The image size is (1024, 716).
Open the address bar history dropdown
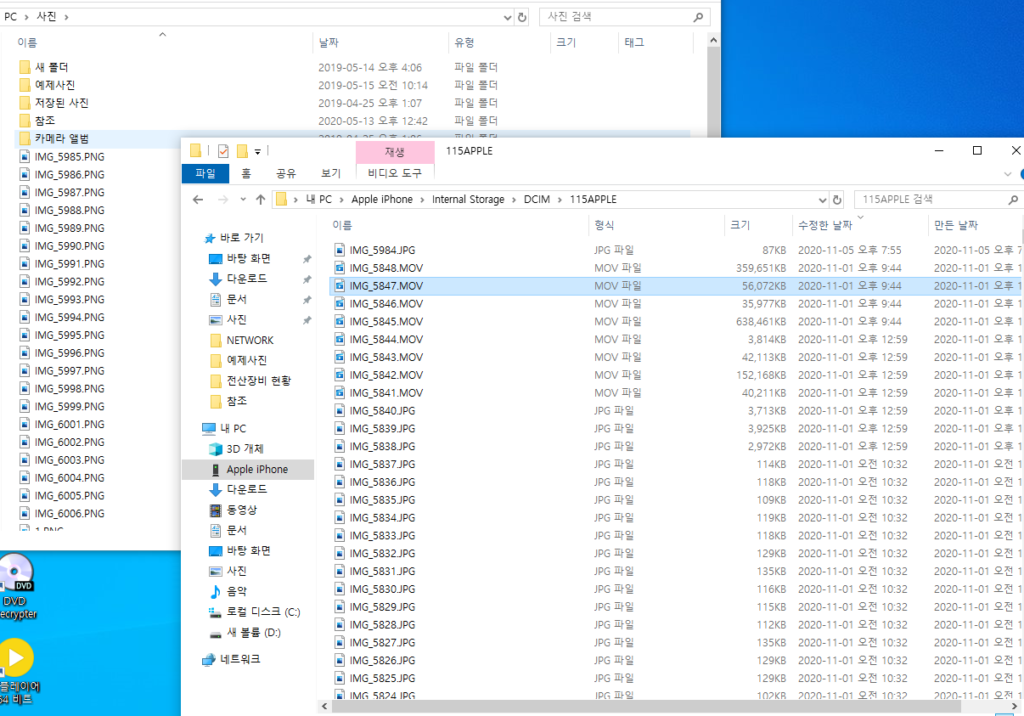(822, 199)
